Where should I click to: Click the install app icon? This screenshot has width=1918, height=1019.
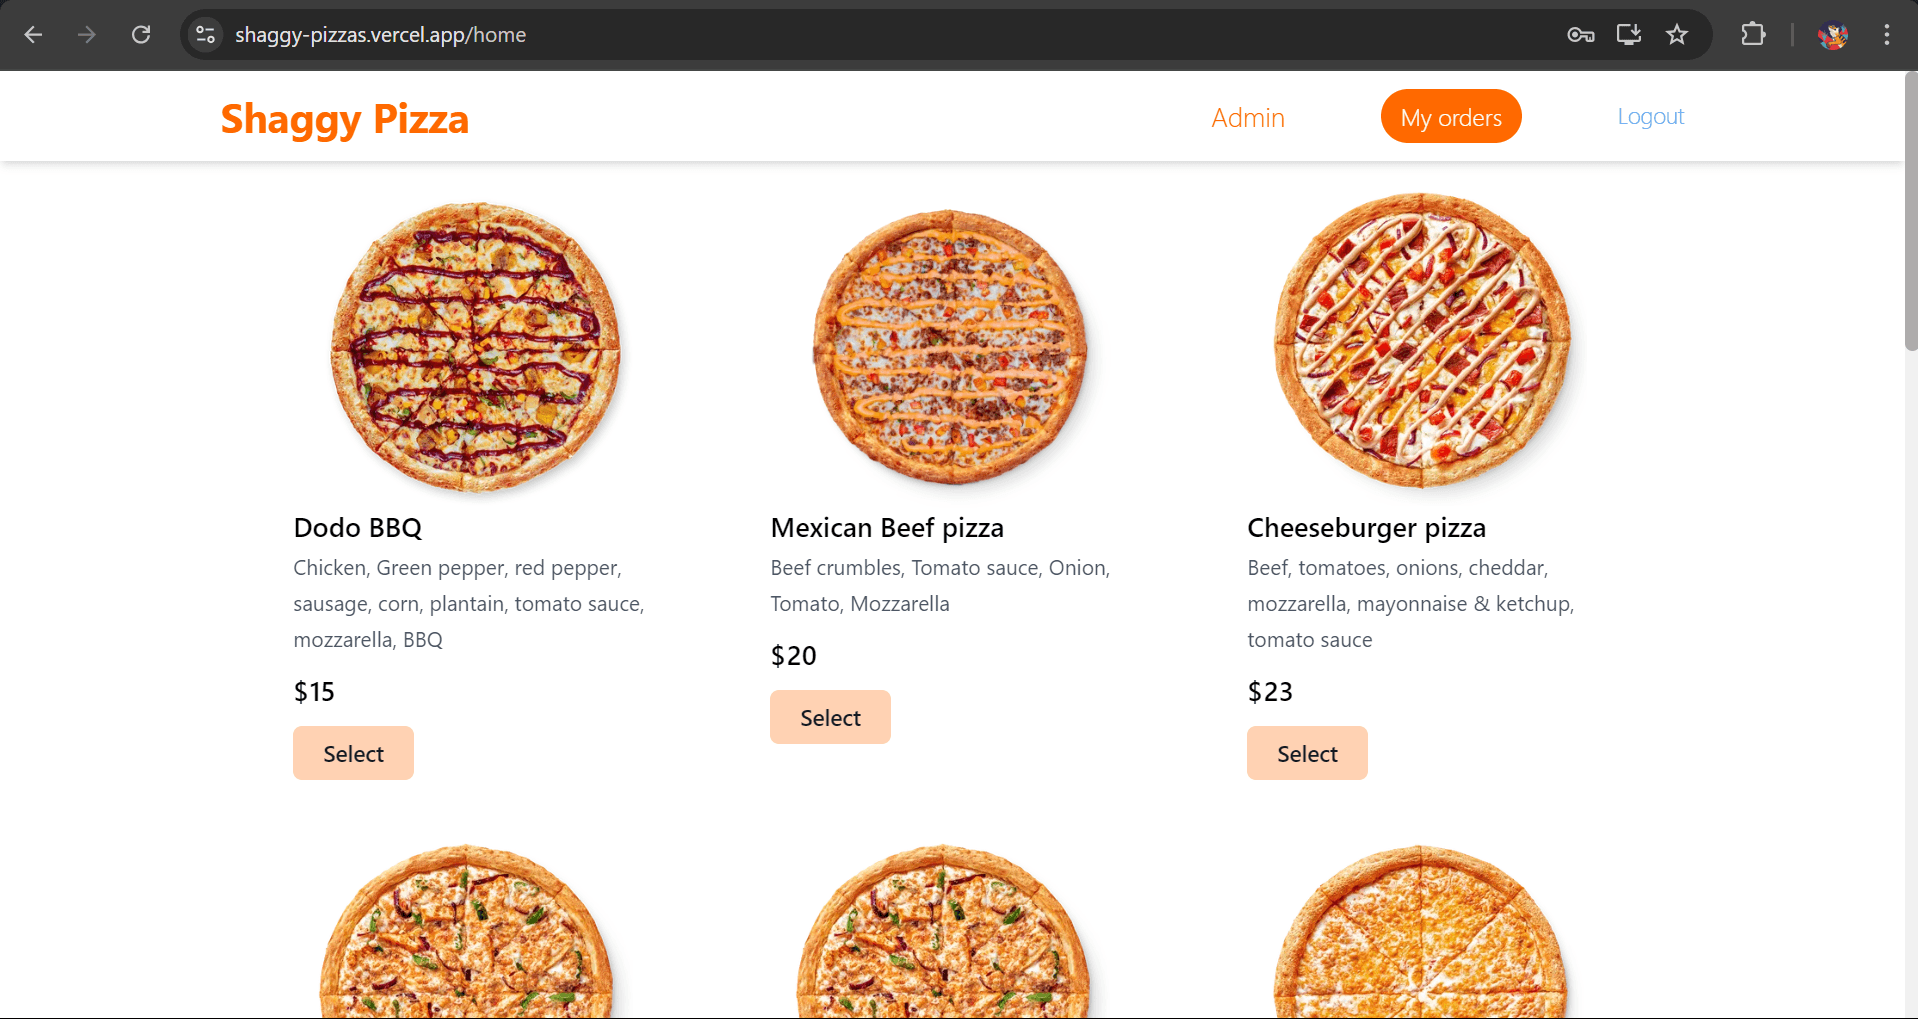[1628, 35]
